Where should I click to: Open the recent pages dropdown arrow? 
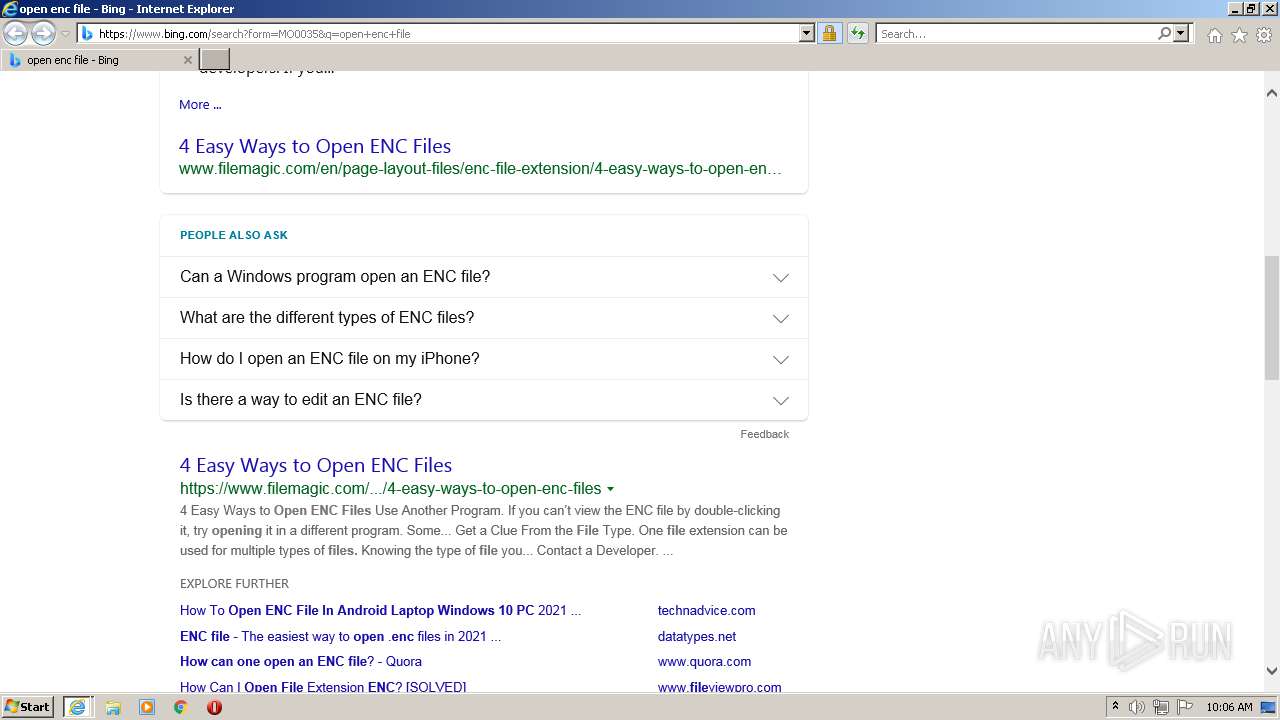click(x=66, y=34)
